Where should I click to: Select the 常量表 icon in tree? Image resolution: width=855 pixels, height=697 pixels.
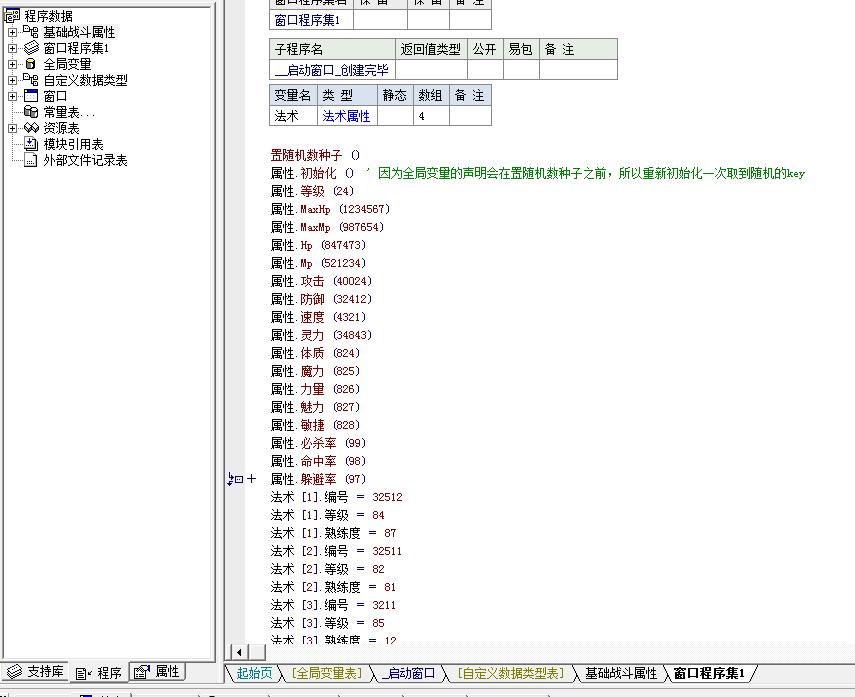tap(31, 112)
